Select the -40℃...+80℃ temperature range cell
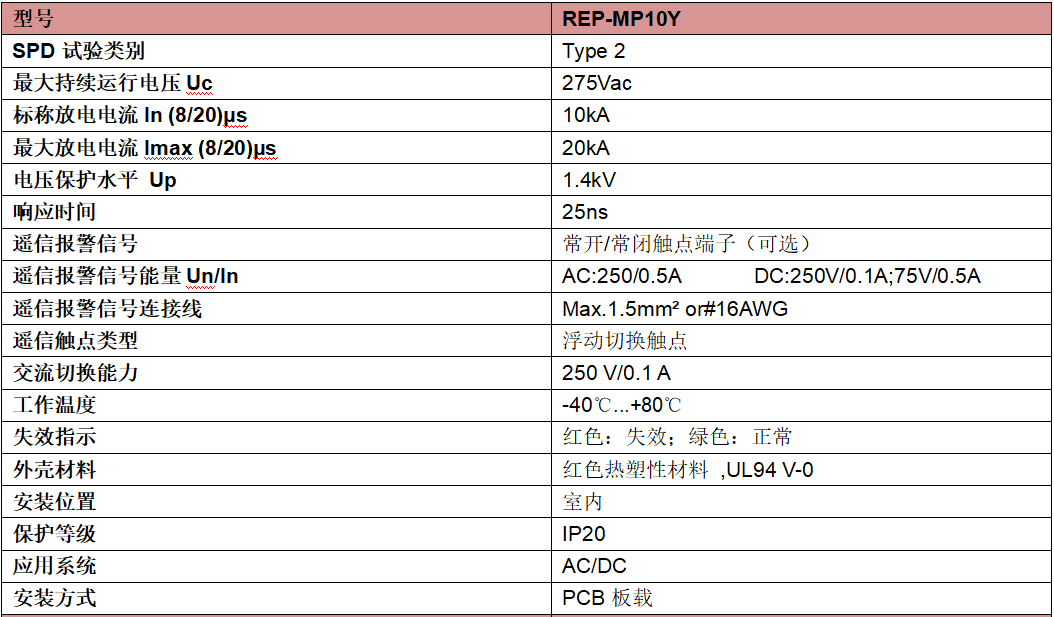Viewport: 1054px width, 617px height. pos(622,405)
